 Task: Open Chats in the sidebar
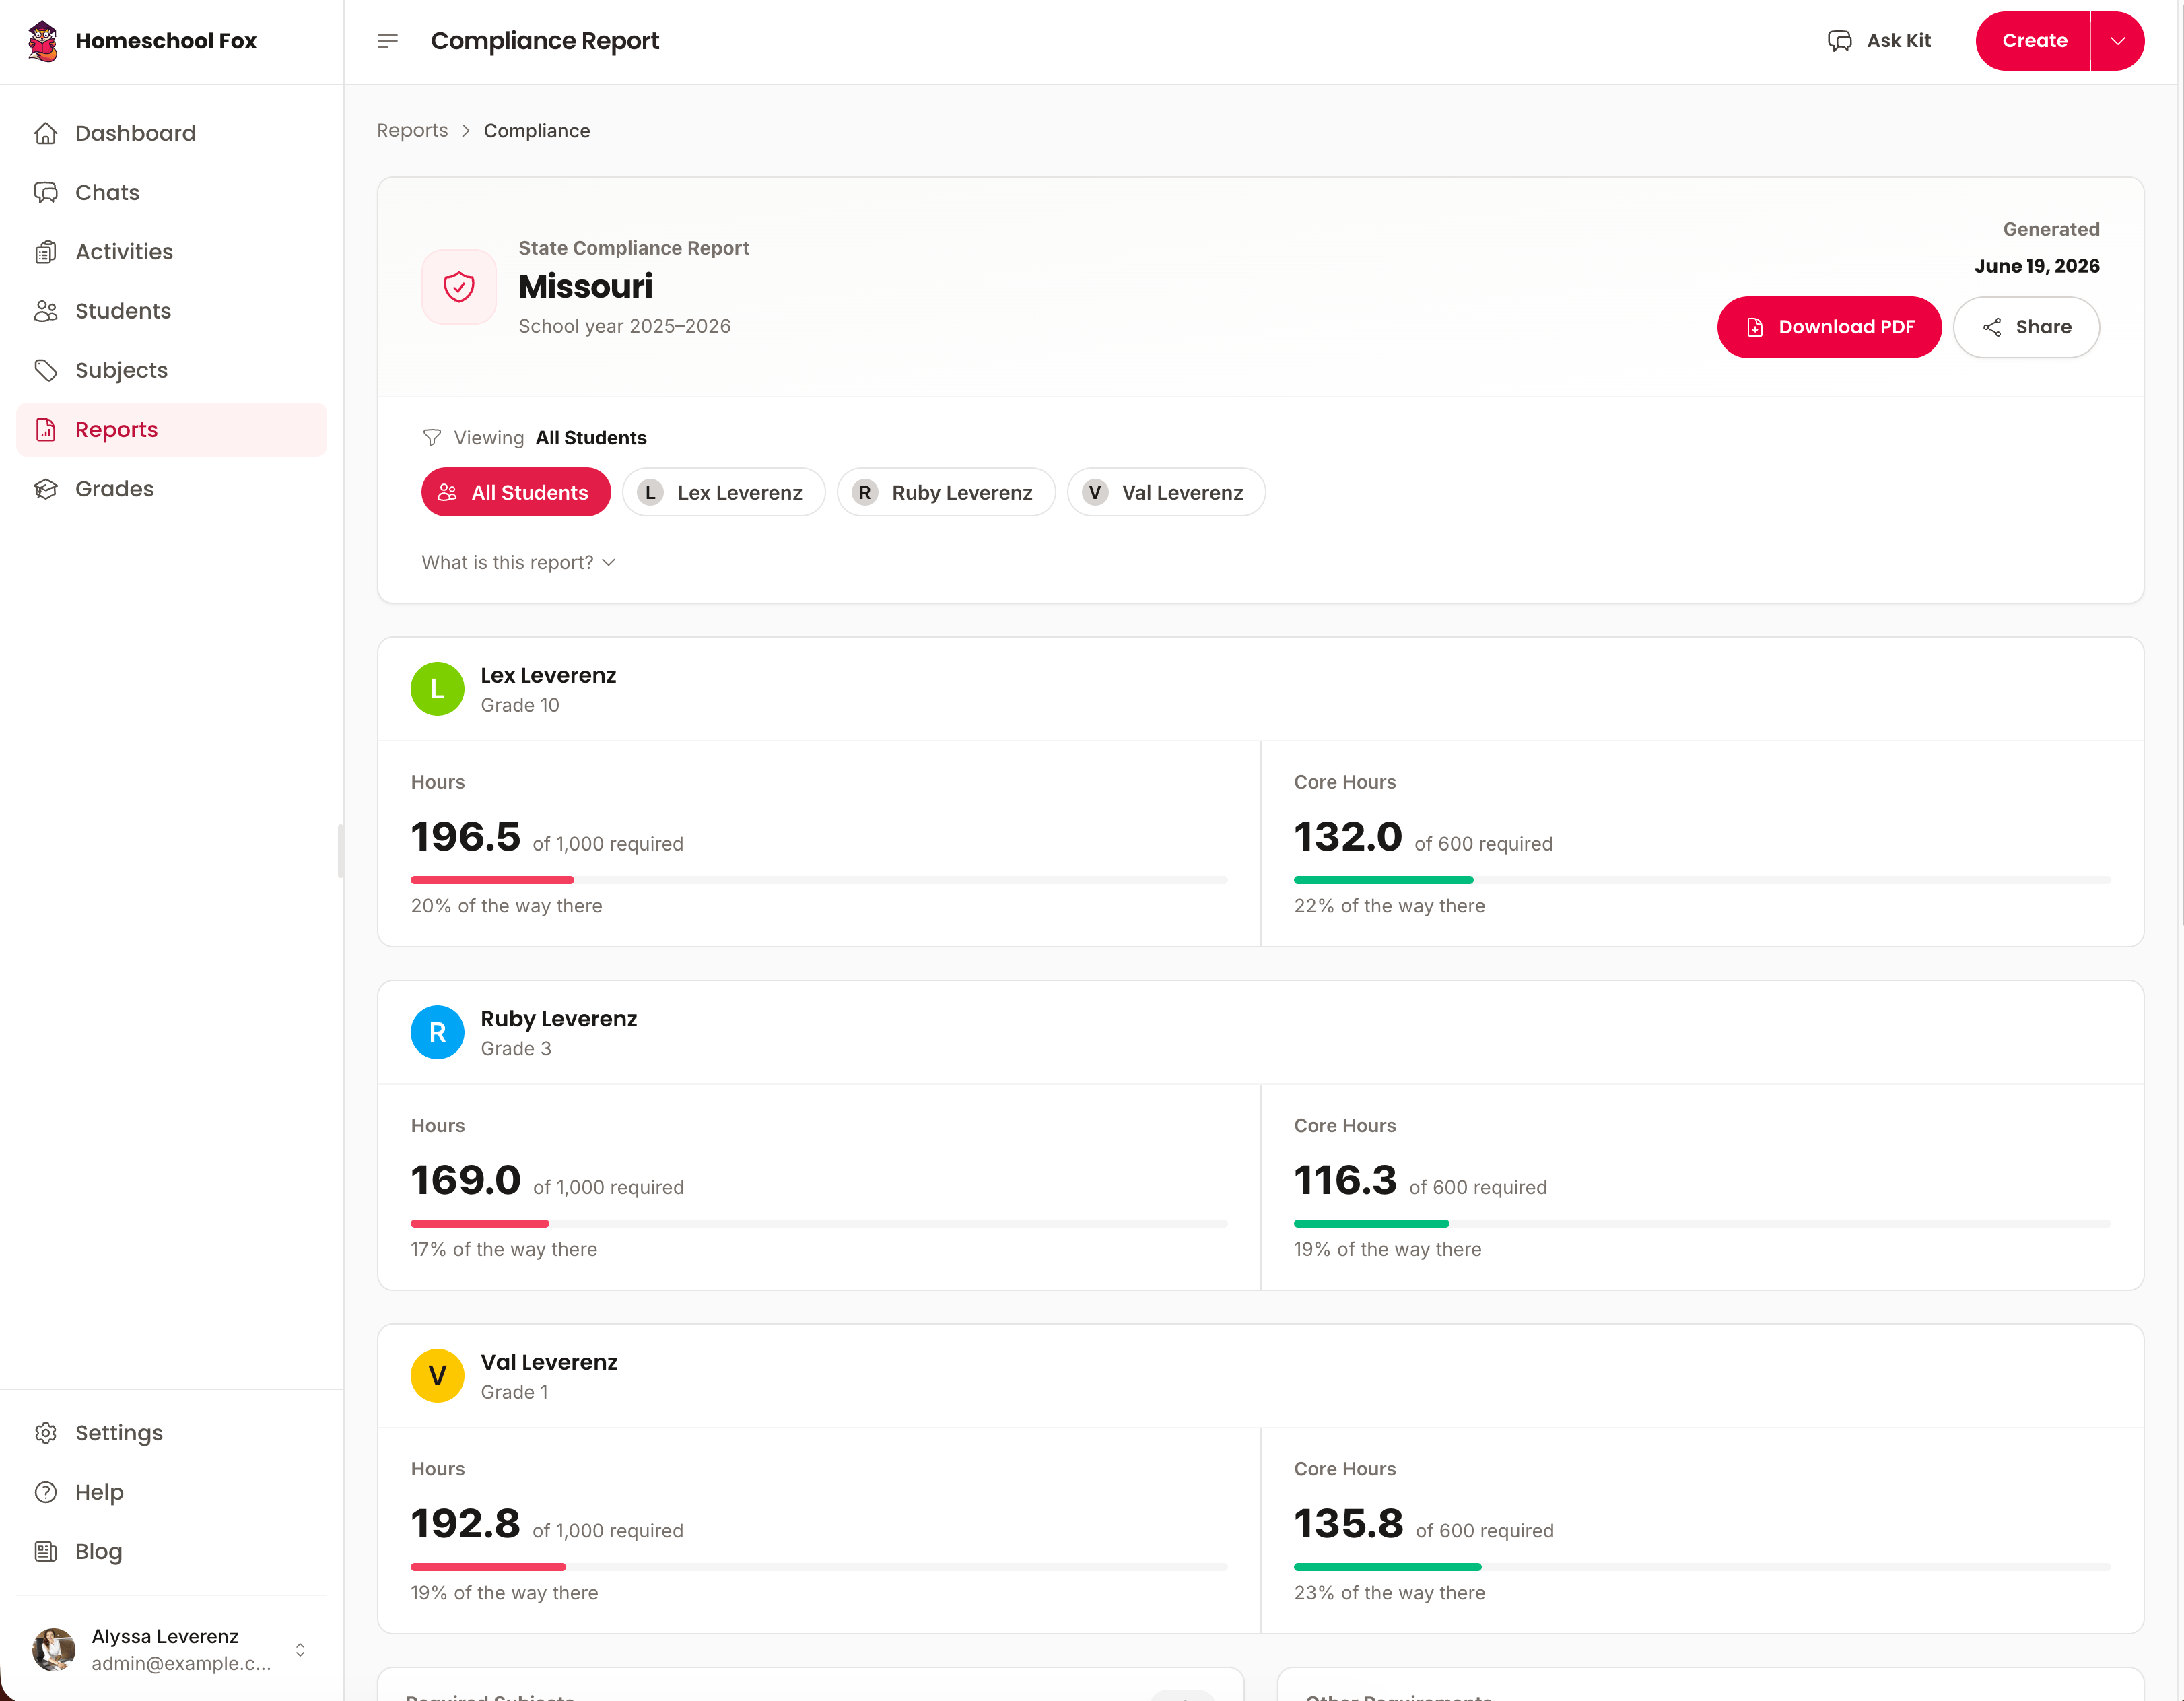click(x=172, y=192)
